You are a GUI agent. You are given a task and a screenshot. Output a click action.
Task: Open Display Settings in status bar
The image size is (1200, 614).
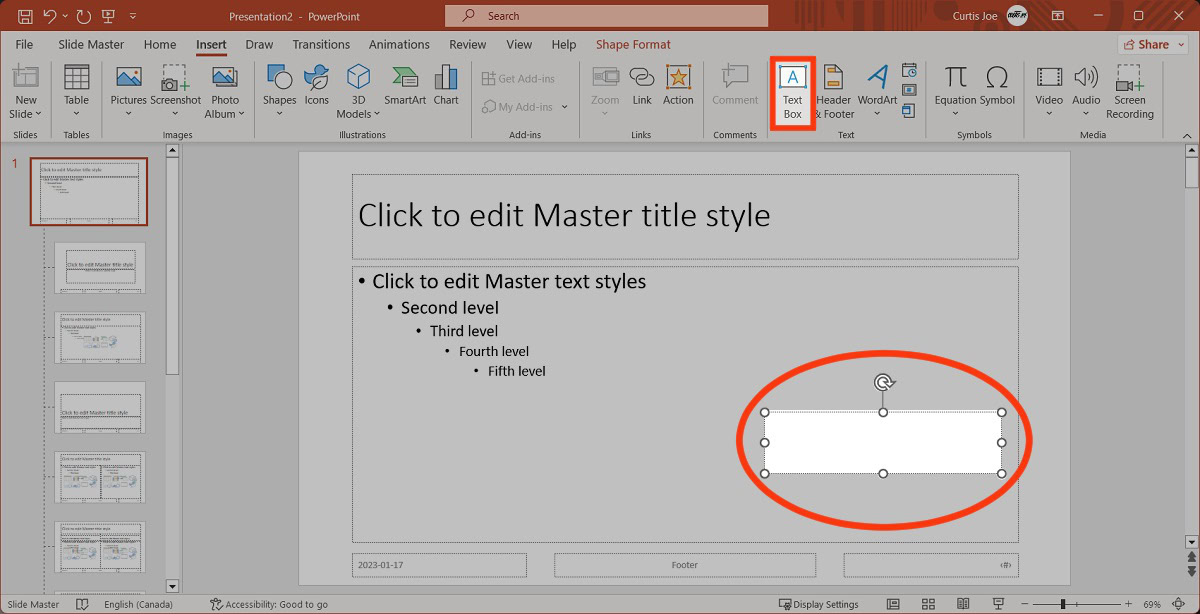coord(819,604)
